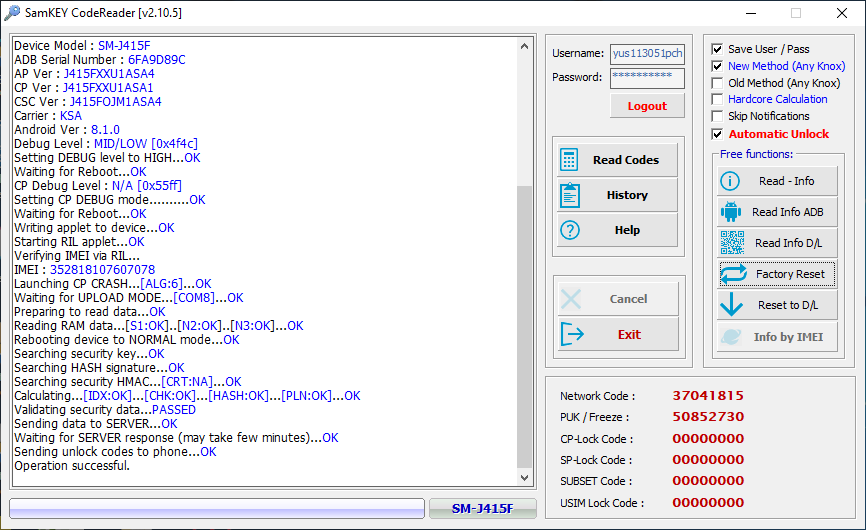This screenshot has height=530, width=866.
Task: Click the ADB serial 6FA9D89C
Action: (157, 60)
